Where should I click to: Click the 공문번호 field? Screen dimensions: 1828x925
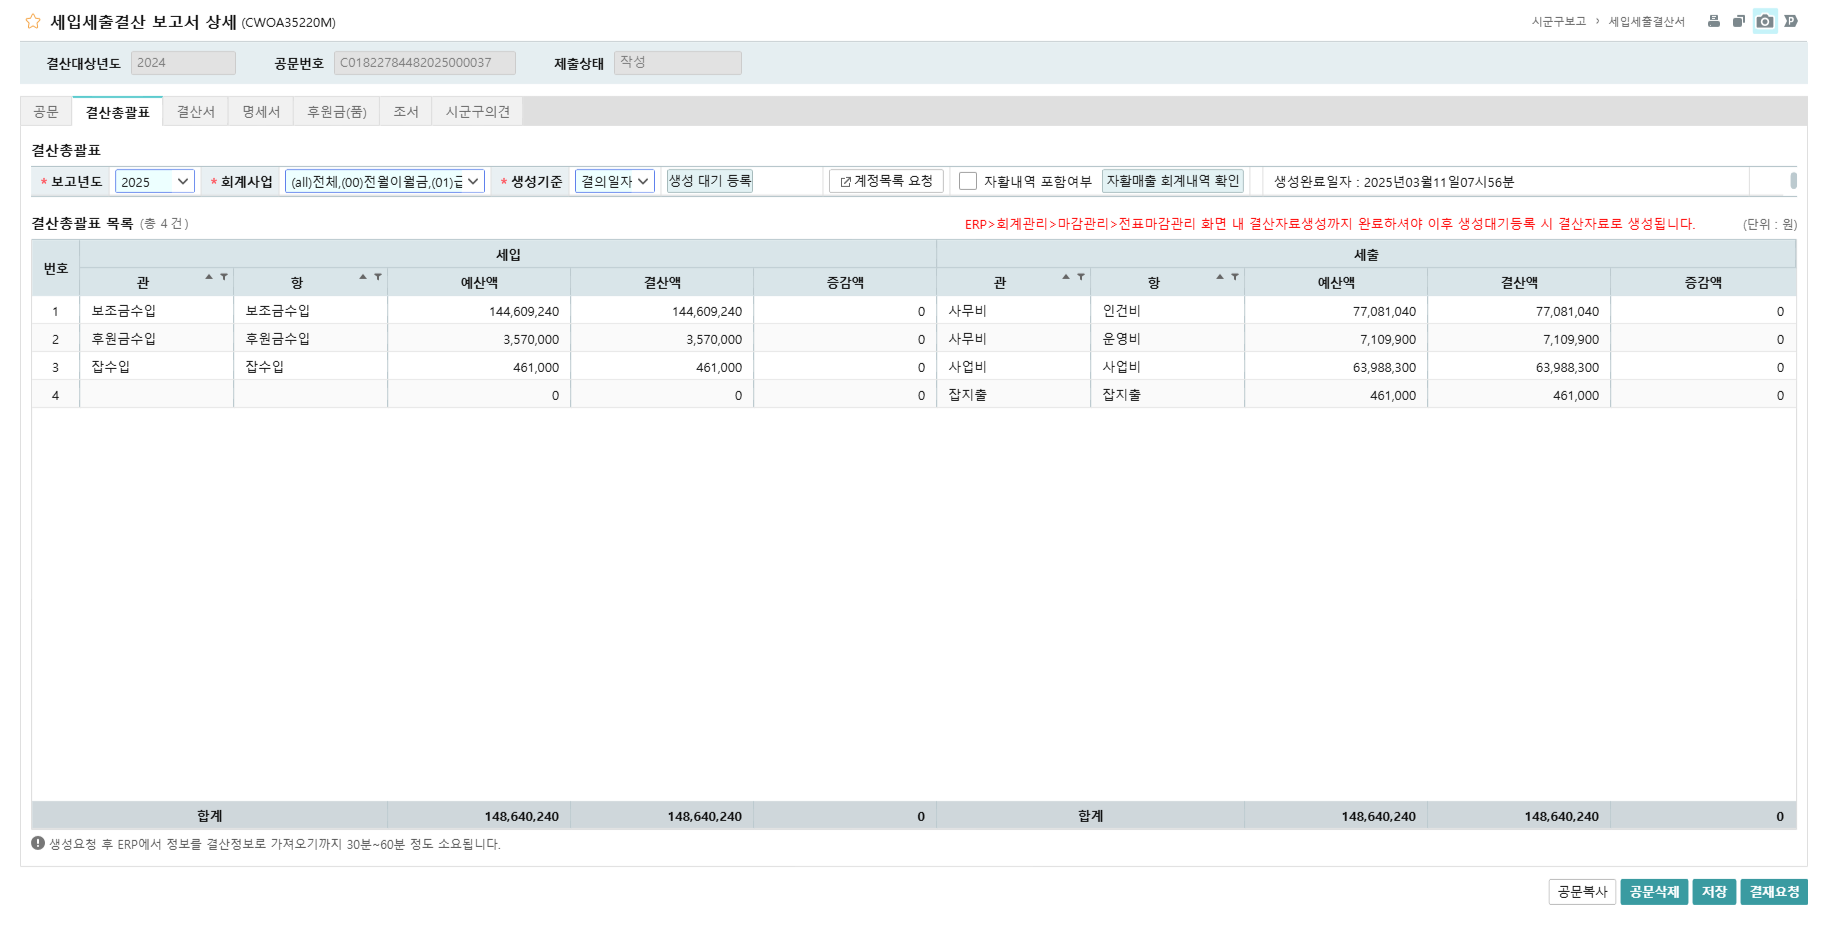425,63
